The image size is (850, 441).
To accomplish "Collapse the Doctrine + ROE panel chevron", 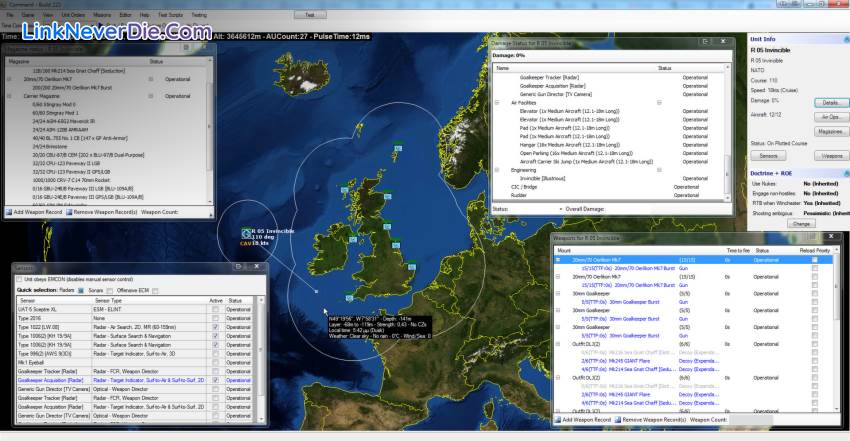I will [846, 173].
